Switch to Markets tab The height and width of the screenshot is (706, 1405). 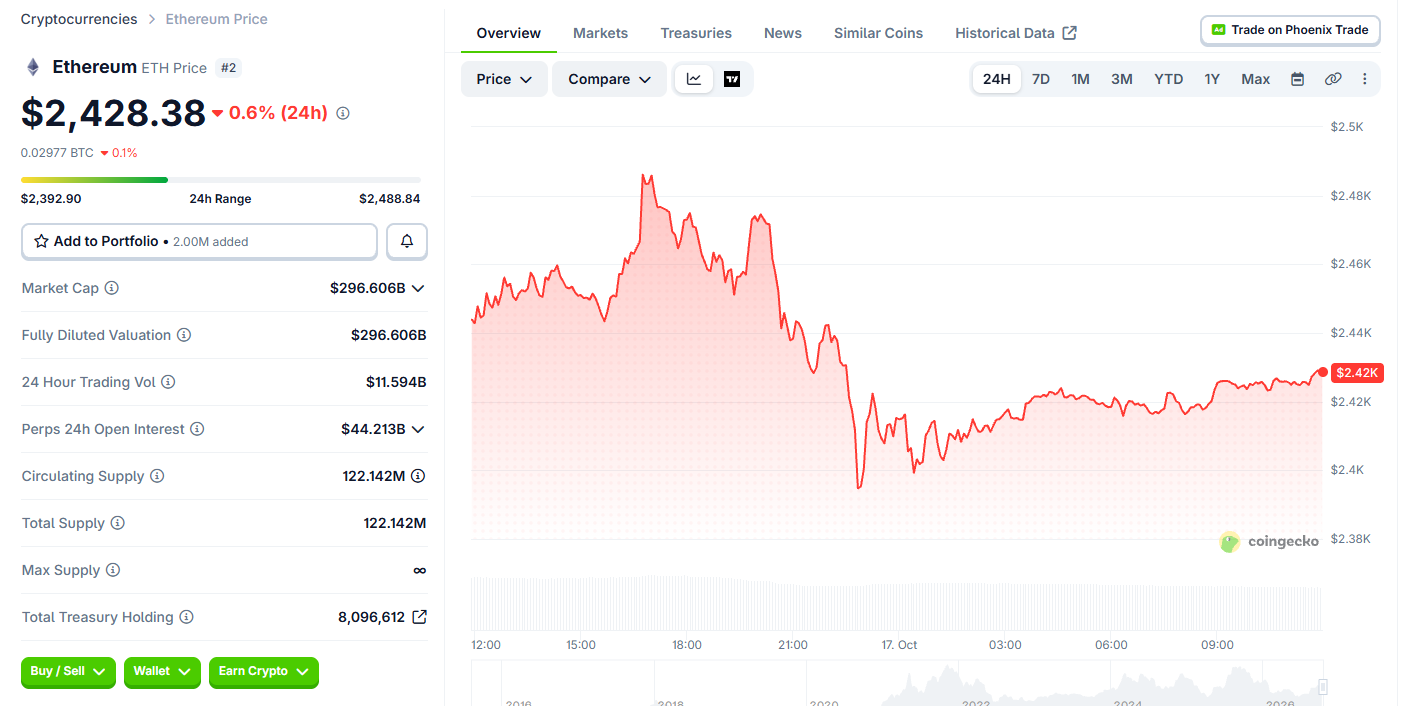[x=600, y=33]
